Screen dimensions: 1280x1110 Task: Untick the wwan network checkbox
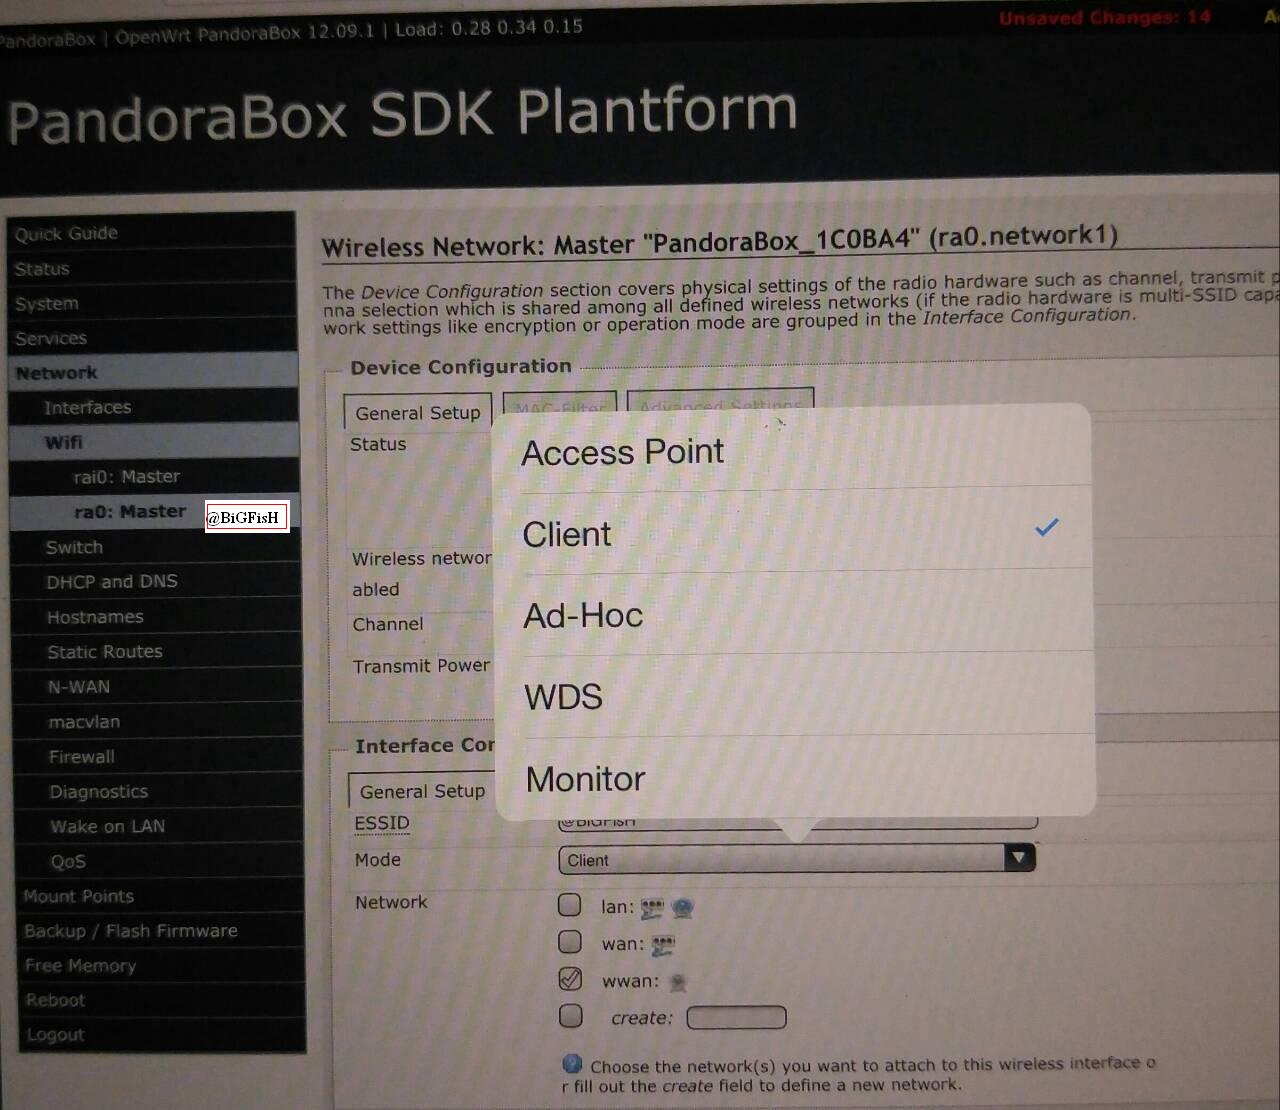[x=570, y=978]
